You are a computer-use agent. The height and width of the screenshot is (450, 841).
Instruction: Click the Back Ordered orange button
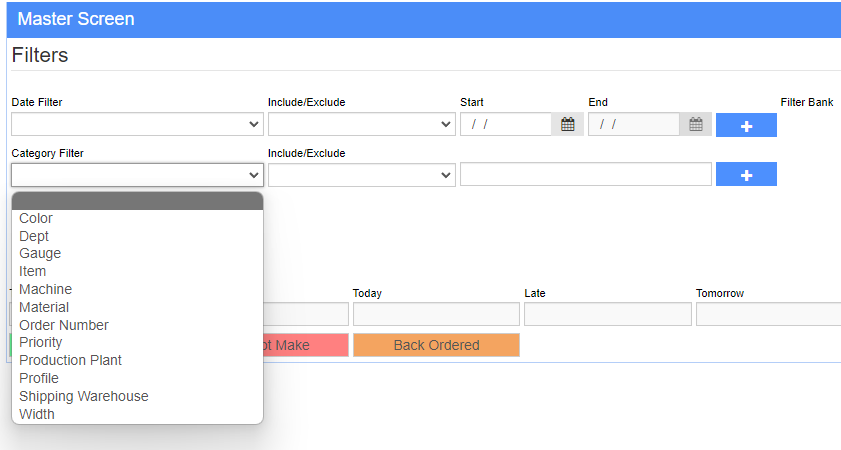[x=436, y=345]
